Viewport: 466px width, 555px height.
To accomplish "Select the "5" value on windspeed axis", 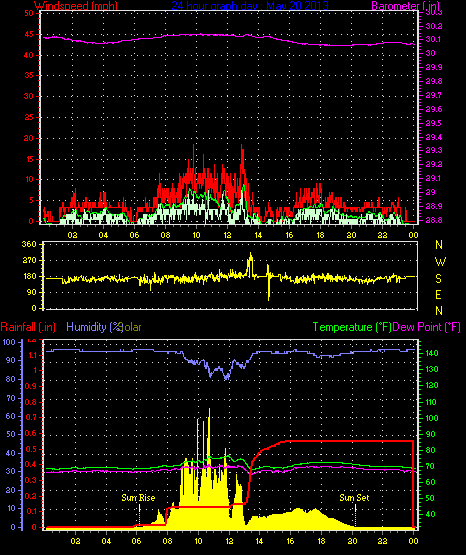I will coord(31,200).
